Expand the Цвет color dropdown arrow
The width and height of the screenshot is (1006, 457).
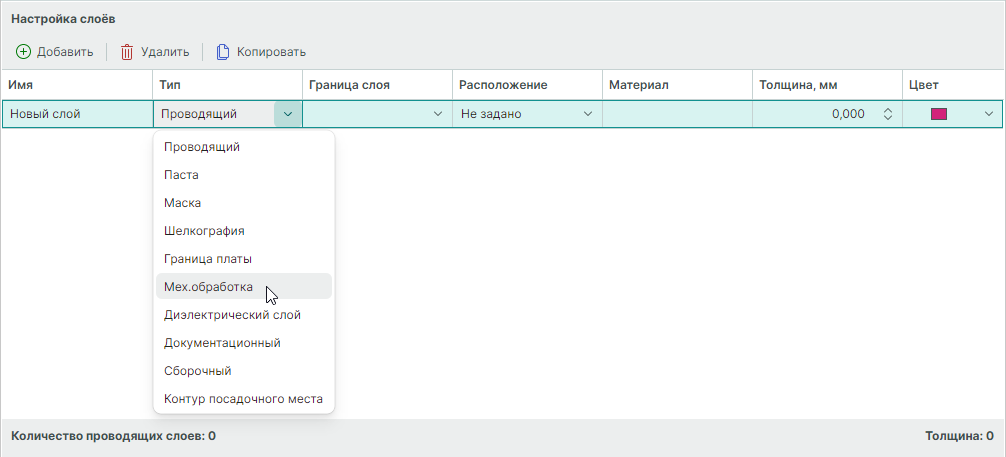point(989,114)
